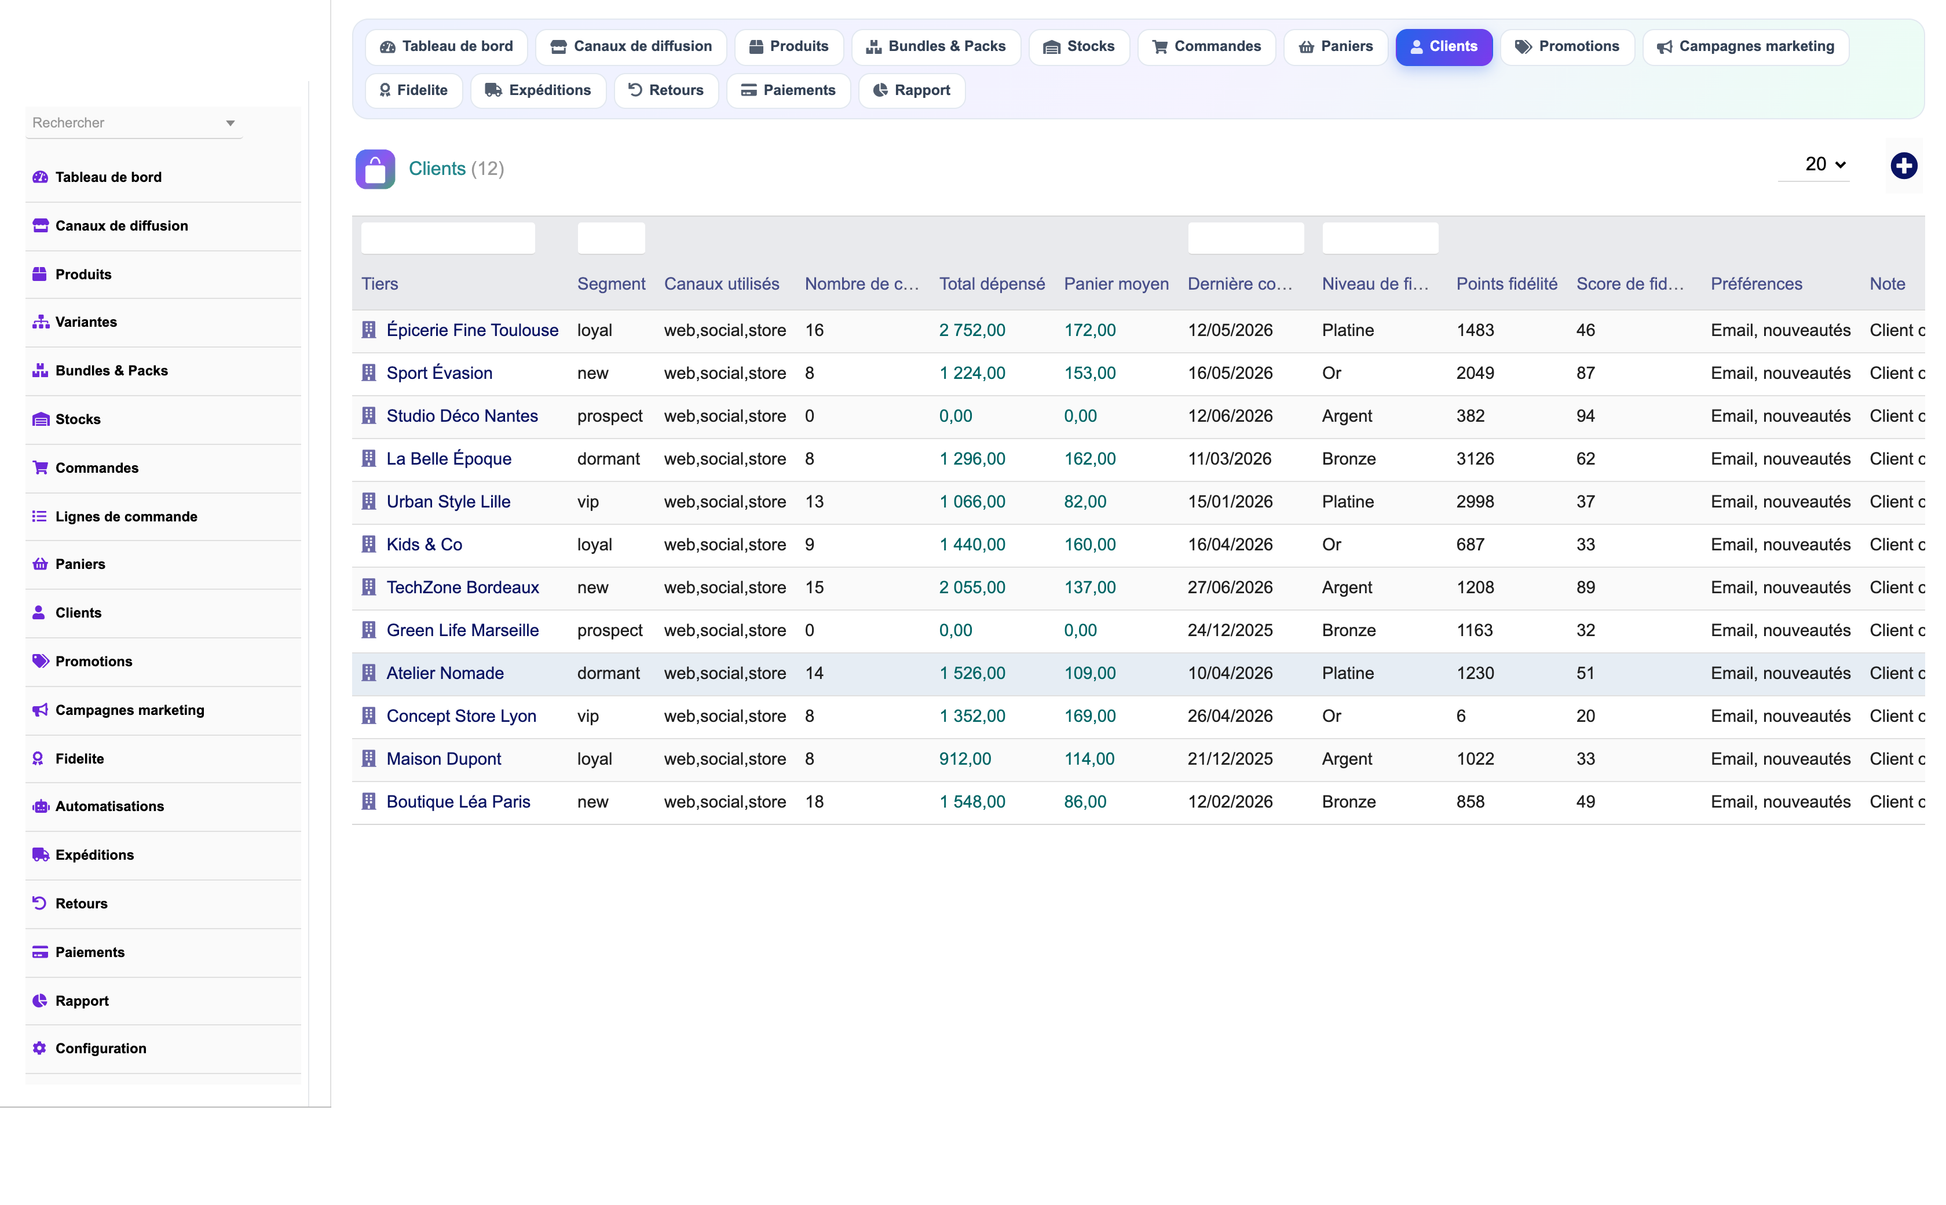Click the building icon next to Urban Style Lille
Screen dimensions: 1946x1205
coord(369,502)
